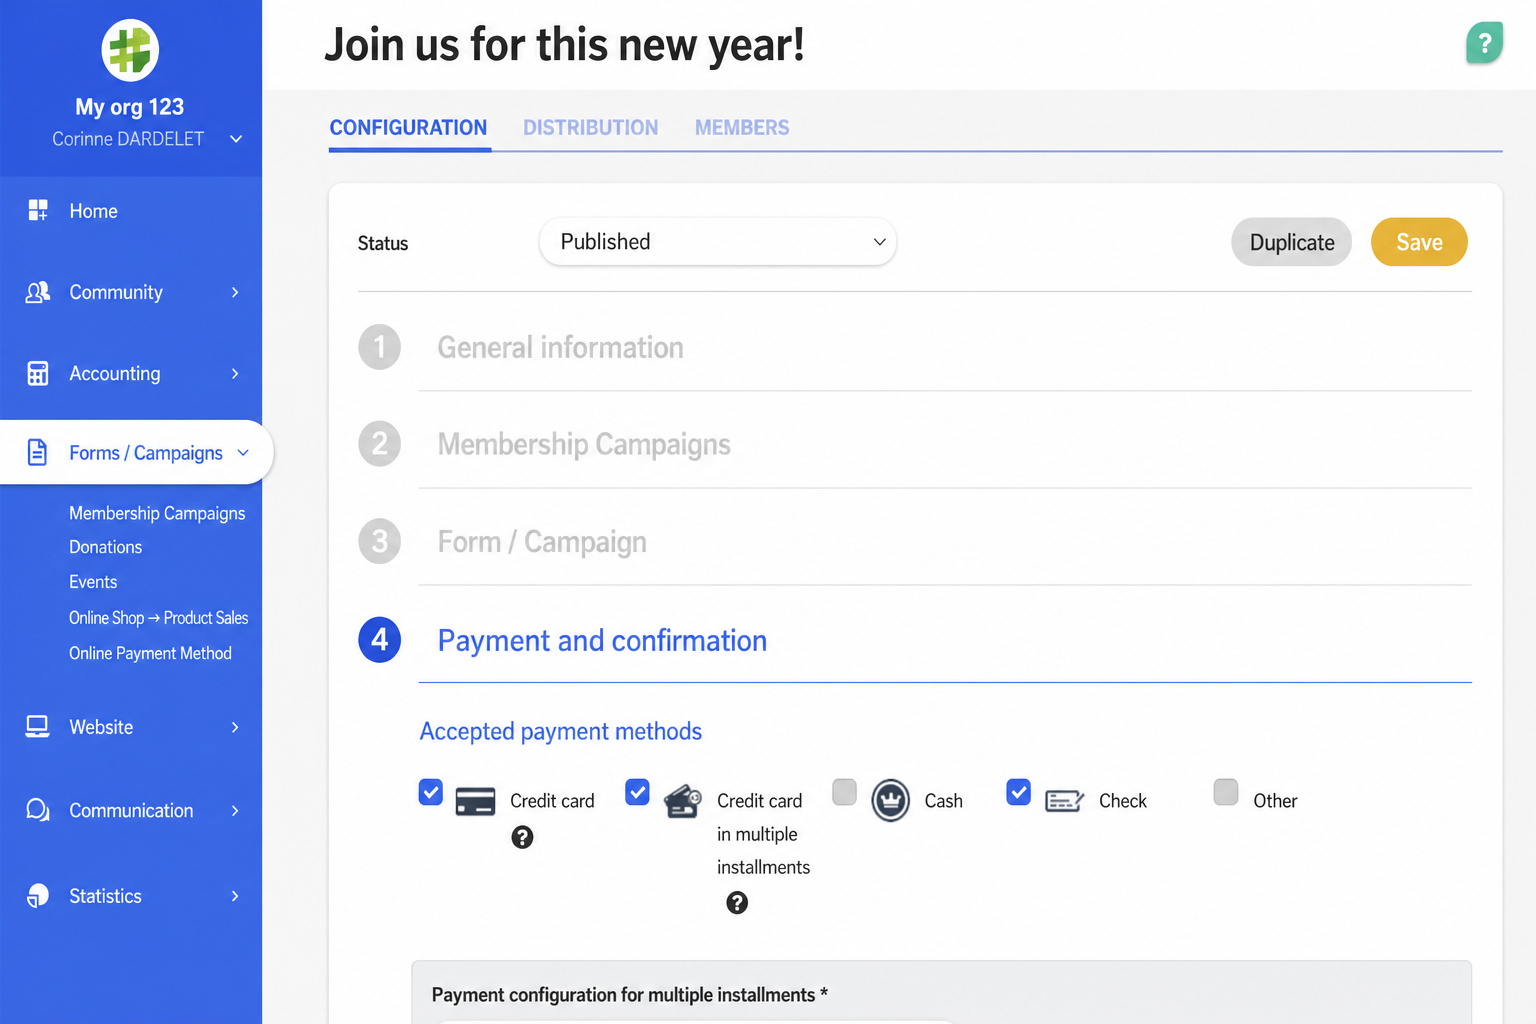This screenshot has height=1024, width=1536.
Task: Click the Accounting calculator icon
Action: (38, 373)
